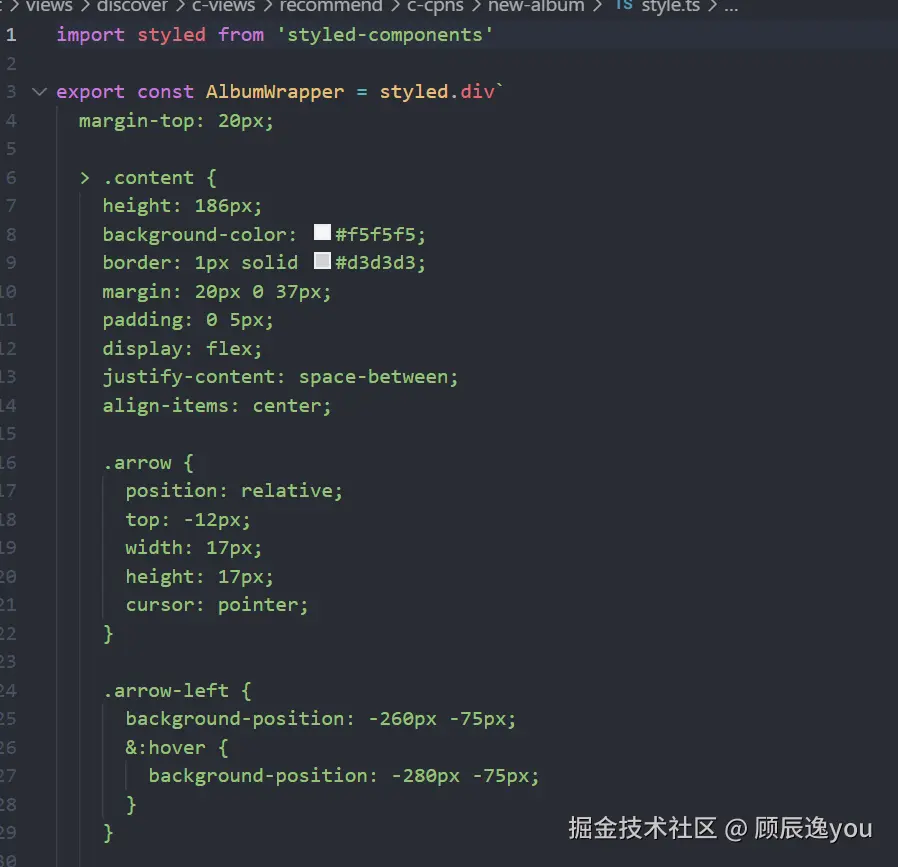Expand the breadcrumb trailing ellipsis
The height and width of the screenshot is (867, 898).
(x=731, y=6)
